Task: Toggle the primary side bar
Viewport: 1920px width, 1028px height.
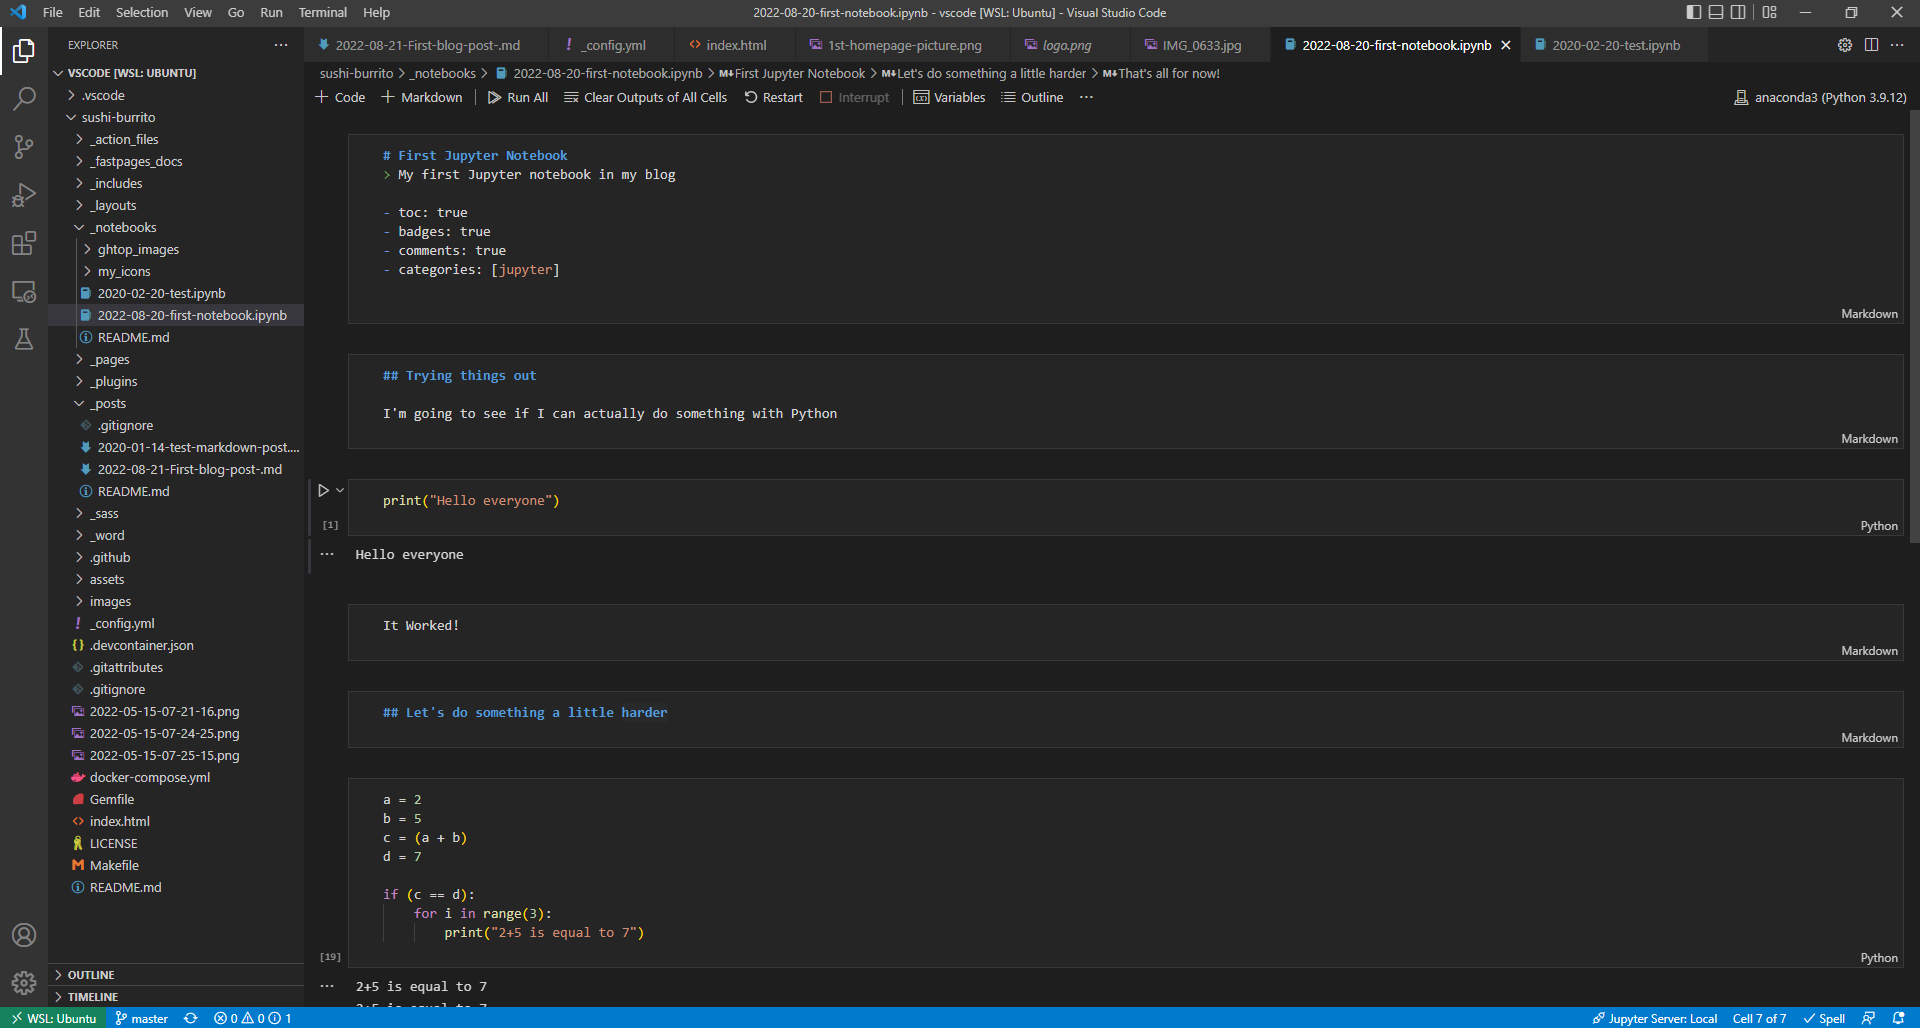Action: tap(1693, 12)
